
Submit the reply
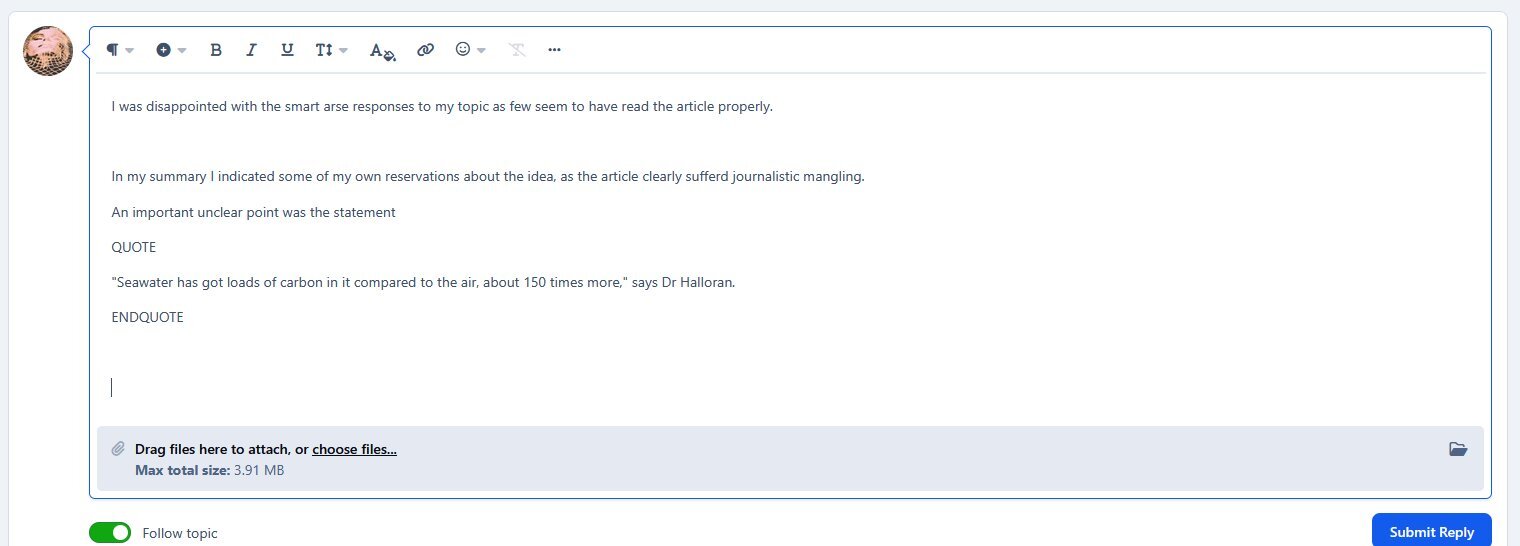pos(1431,531)
